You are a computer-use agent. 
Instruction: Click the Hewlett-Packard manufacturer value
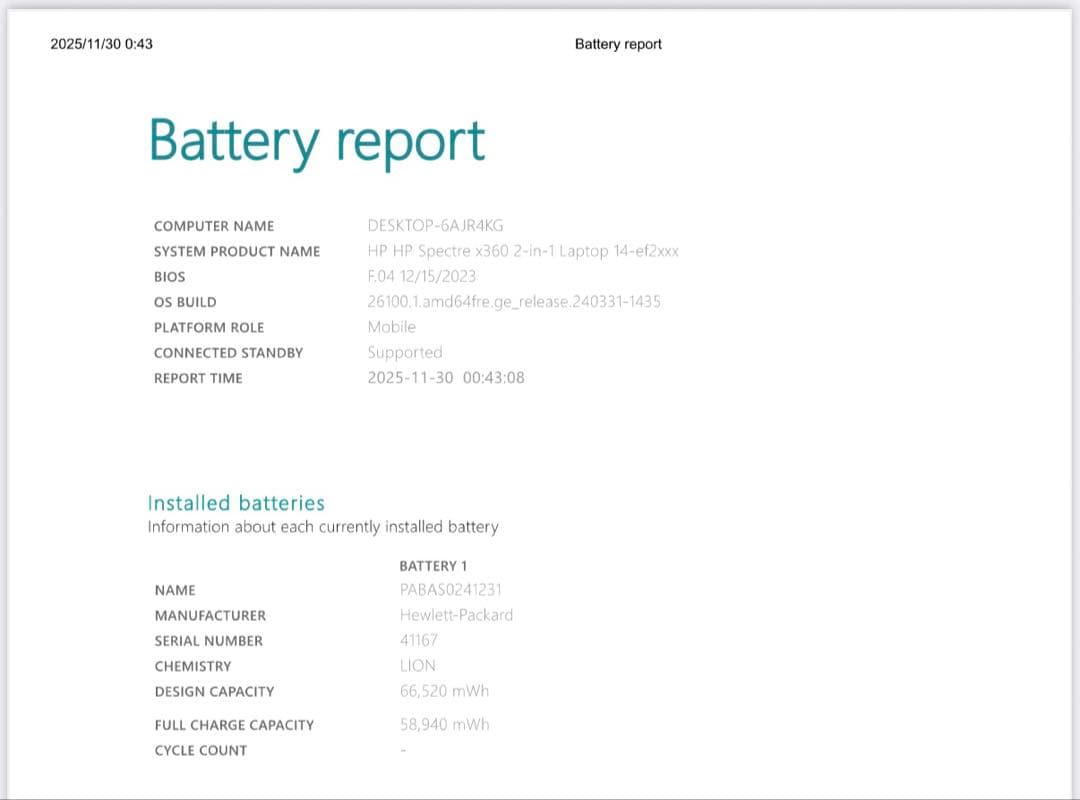(x=456, y=615)
